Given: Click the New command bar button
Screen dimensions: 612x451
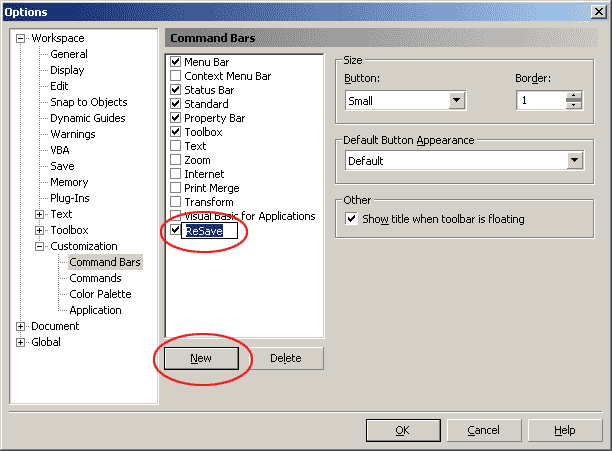Looking at the screenshot, I should pyautogui.click(x=201, y=358).
